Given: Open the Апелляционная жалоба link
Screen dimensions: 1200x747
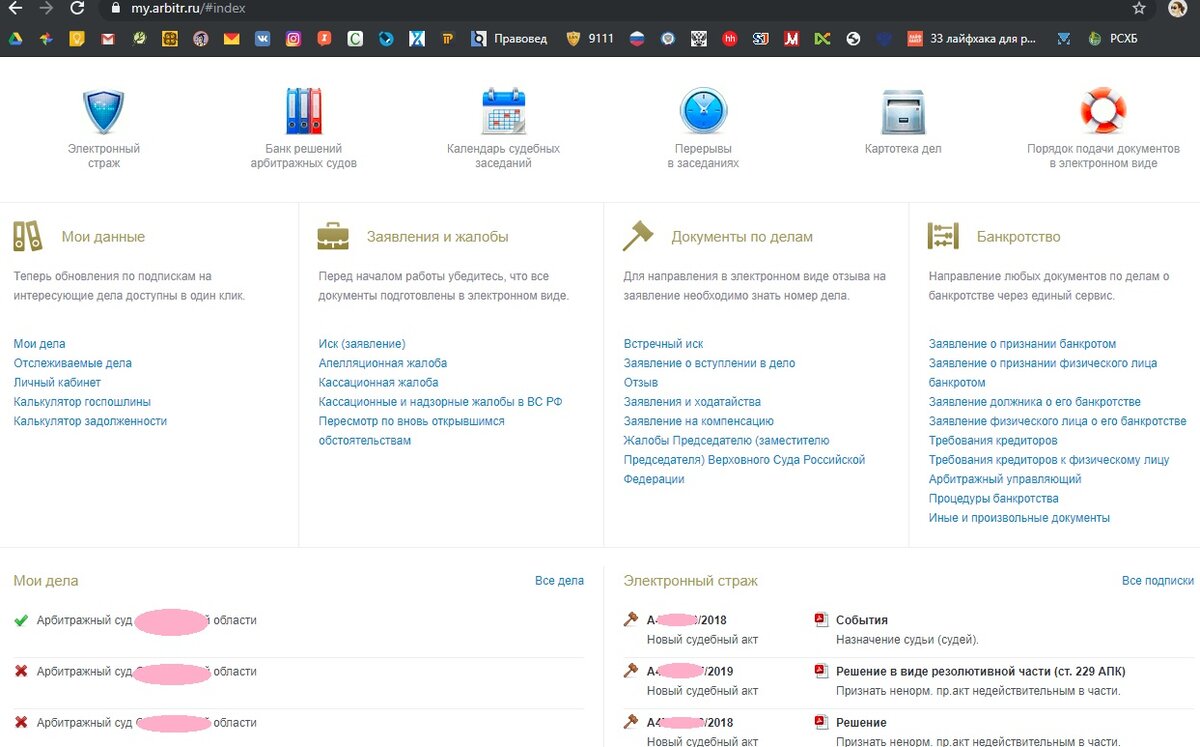Looking at the screenshot, I should click(383, 363).
